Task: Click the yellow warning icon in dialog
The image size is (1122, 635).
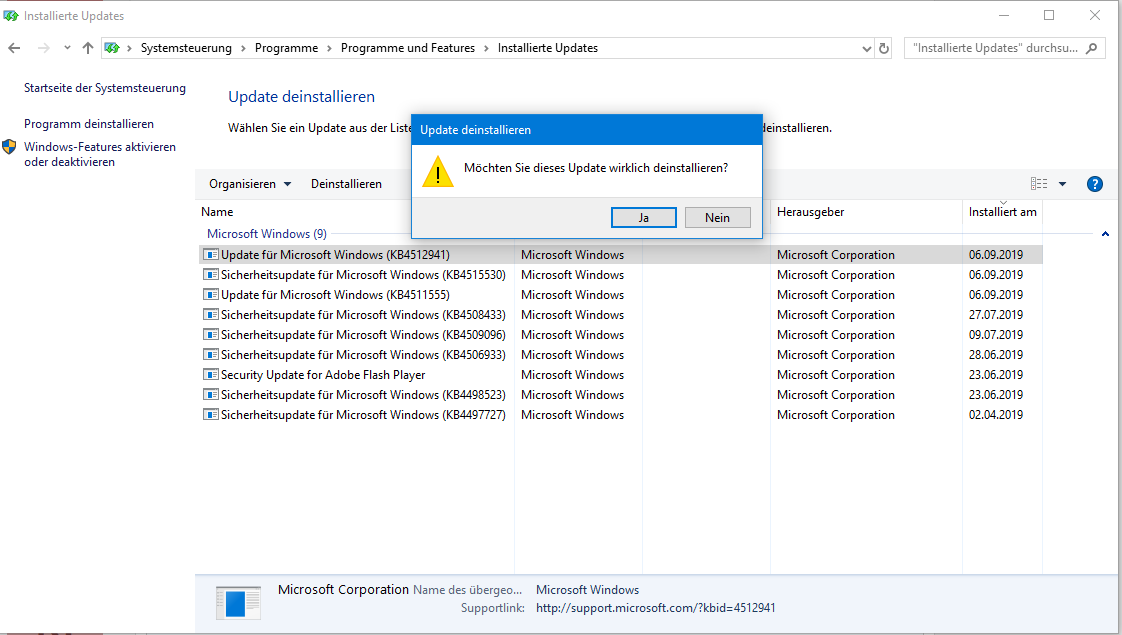Action: pyautogui.click(x=438, y=172)
